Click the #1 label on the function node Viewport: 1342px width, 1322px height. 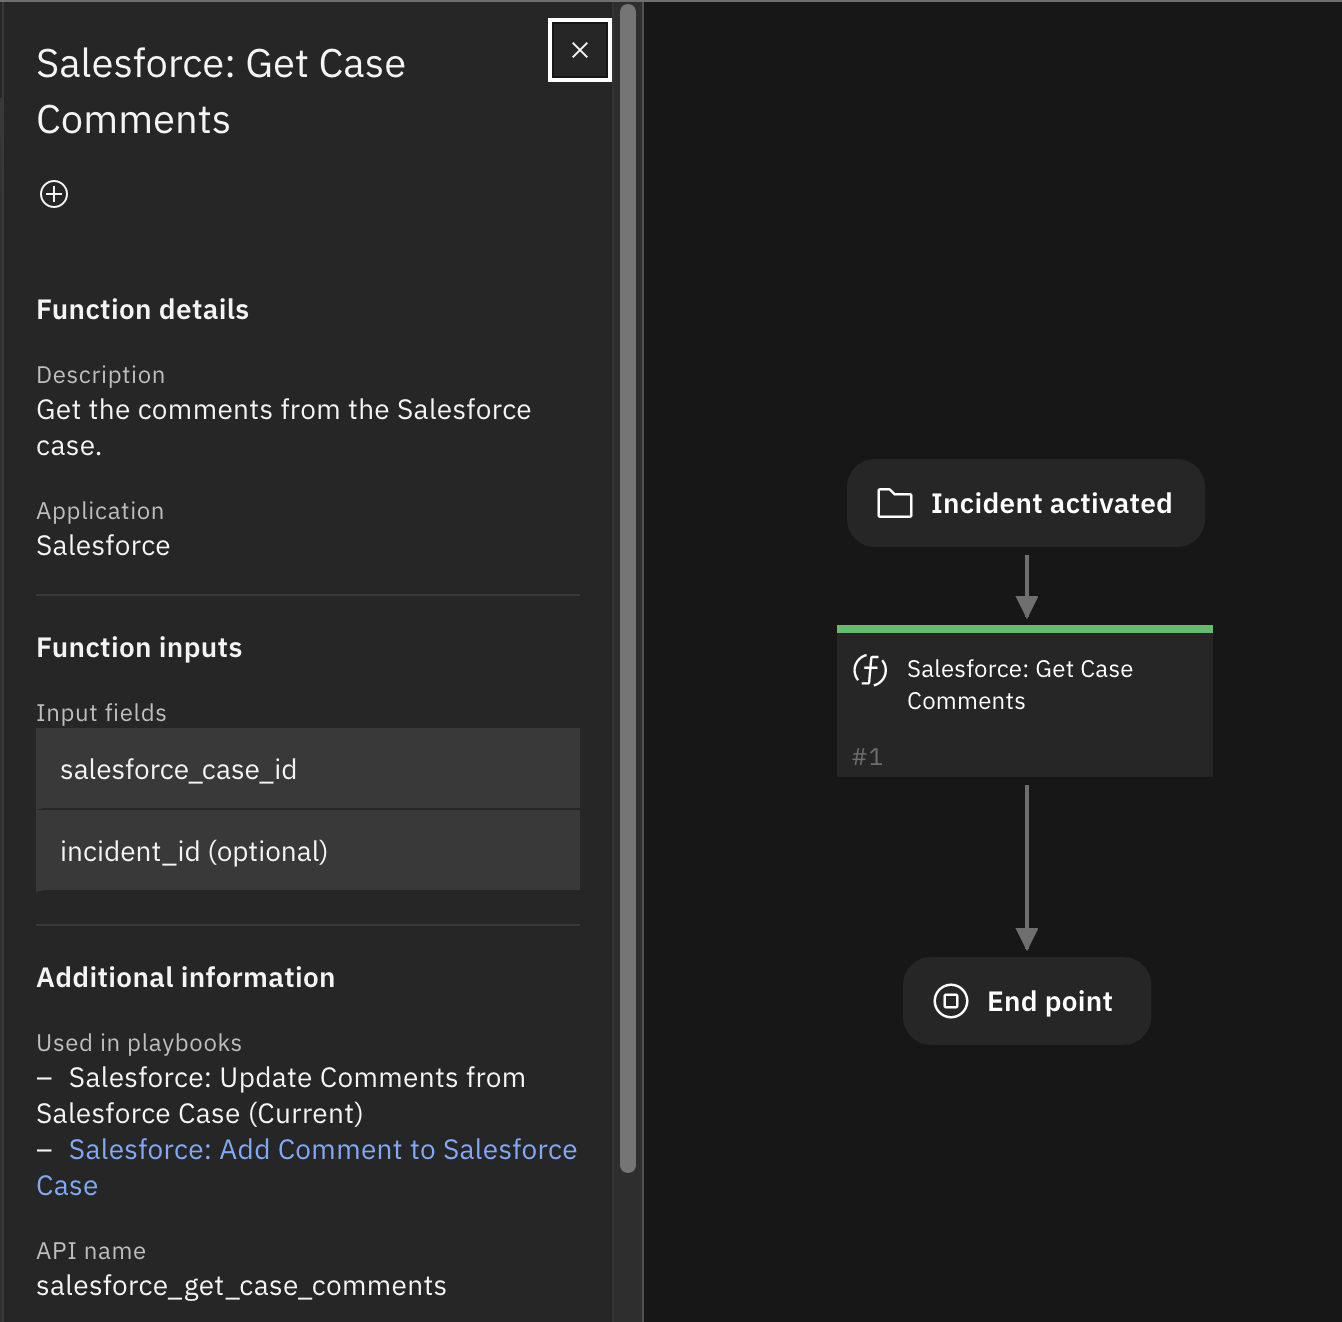(x=867, y=757)
